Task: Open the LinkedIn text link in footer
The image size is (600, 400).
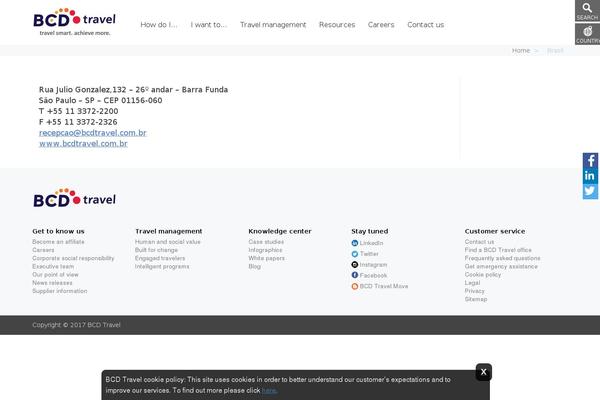Action: click(371, 243)
